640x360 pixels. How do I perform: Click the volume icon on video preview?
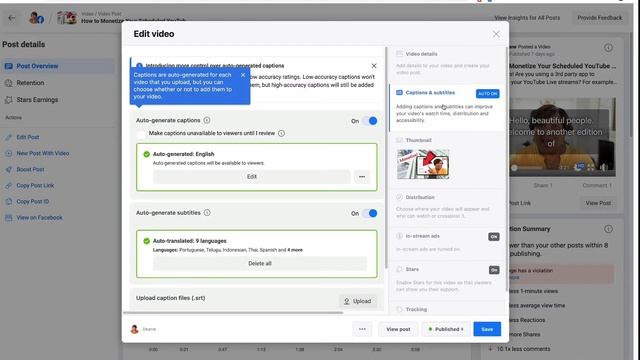(x=604, y=167)
